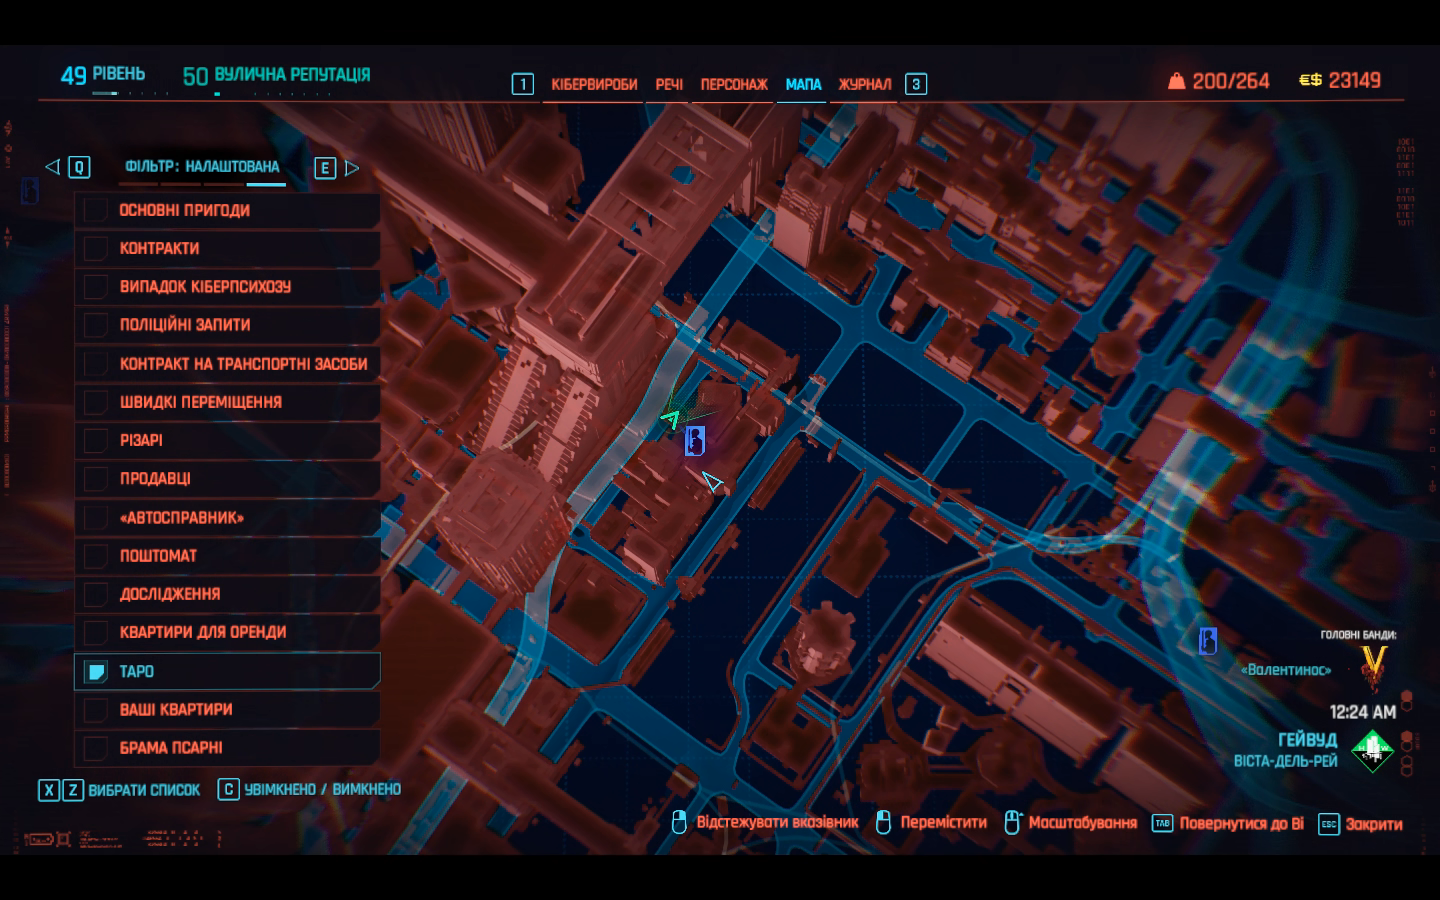1440x900 pixels.
Task: Enable the ВАШІ КВАРТИРИ checkbox
Action: (x=96, y=709)
